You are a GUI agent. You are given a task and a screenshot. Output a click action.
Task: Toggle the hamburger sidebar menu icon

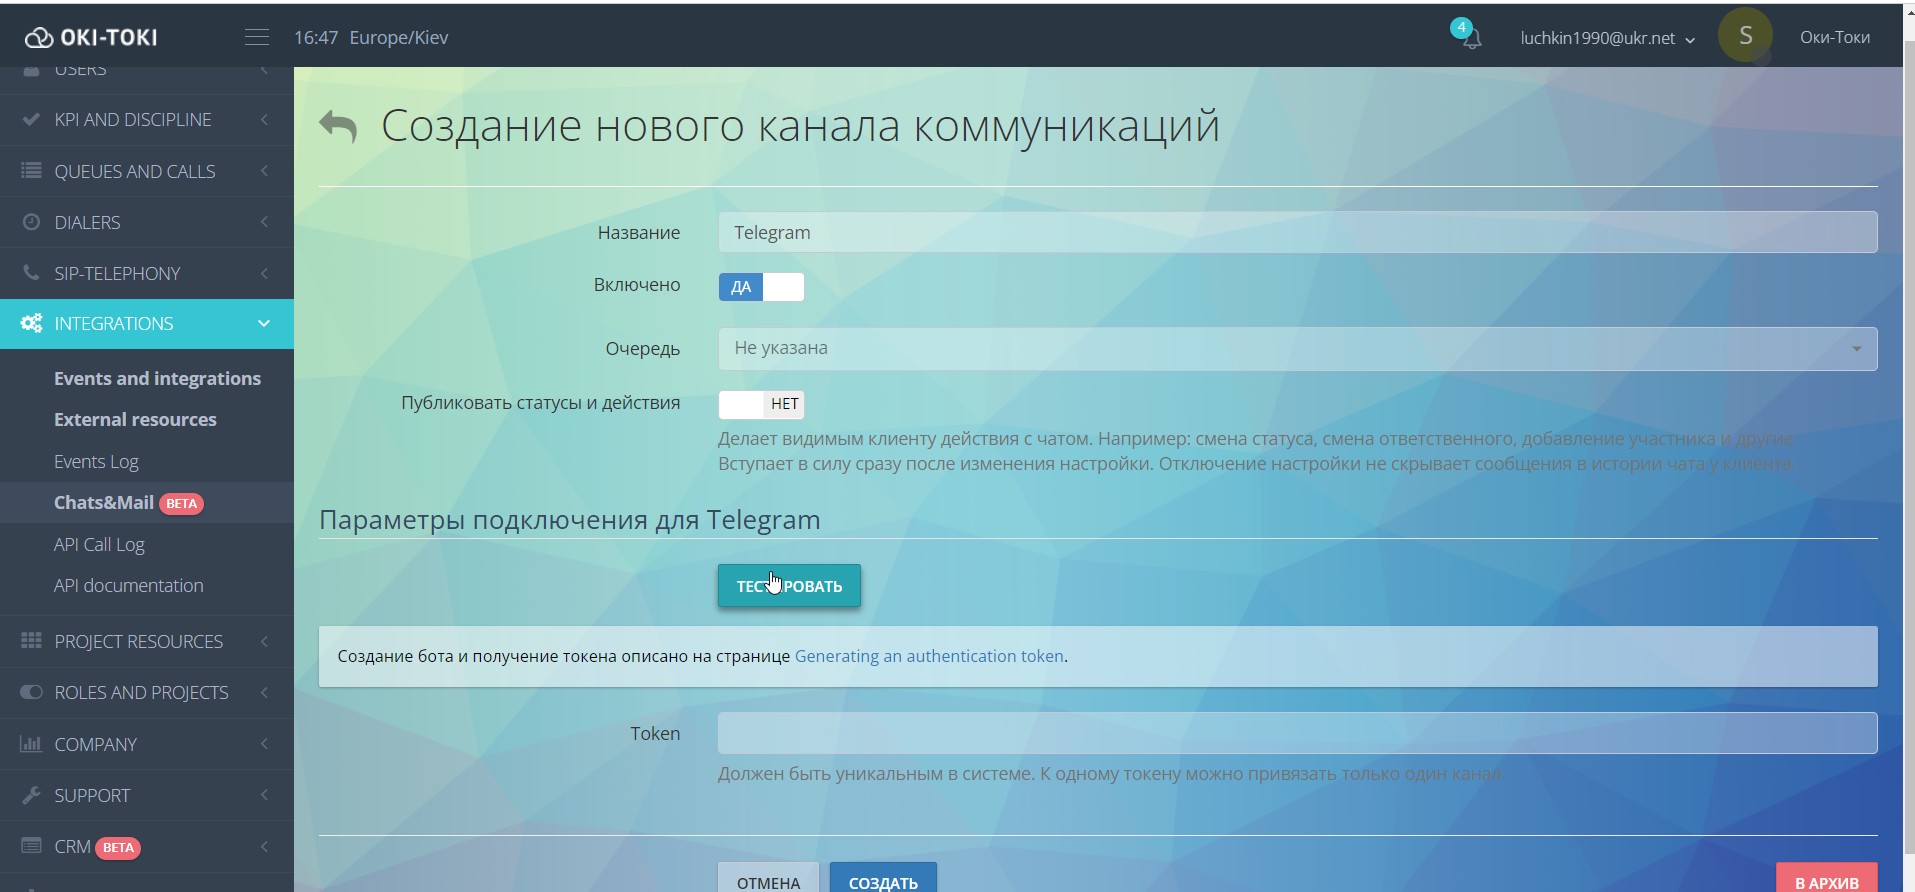click(257, 37)
